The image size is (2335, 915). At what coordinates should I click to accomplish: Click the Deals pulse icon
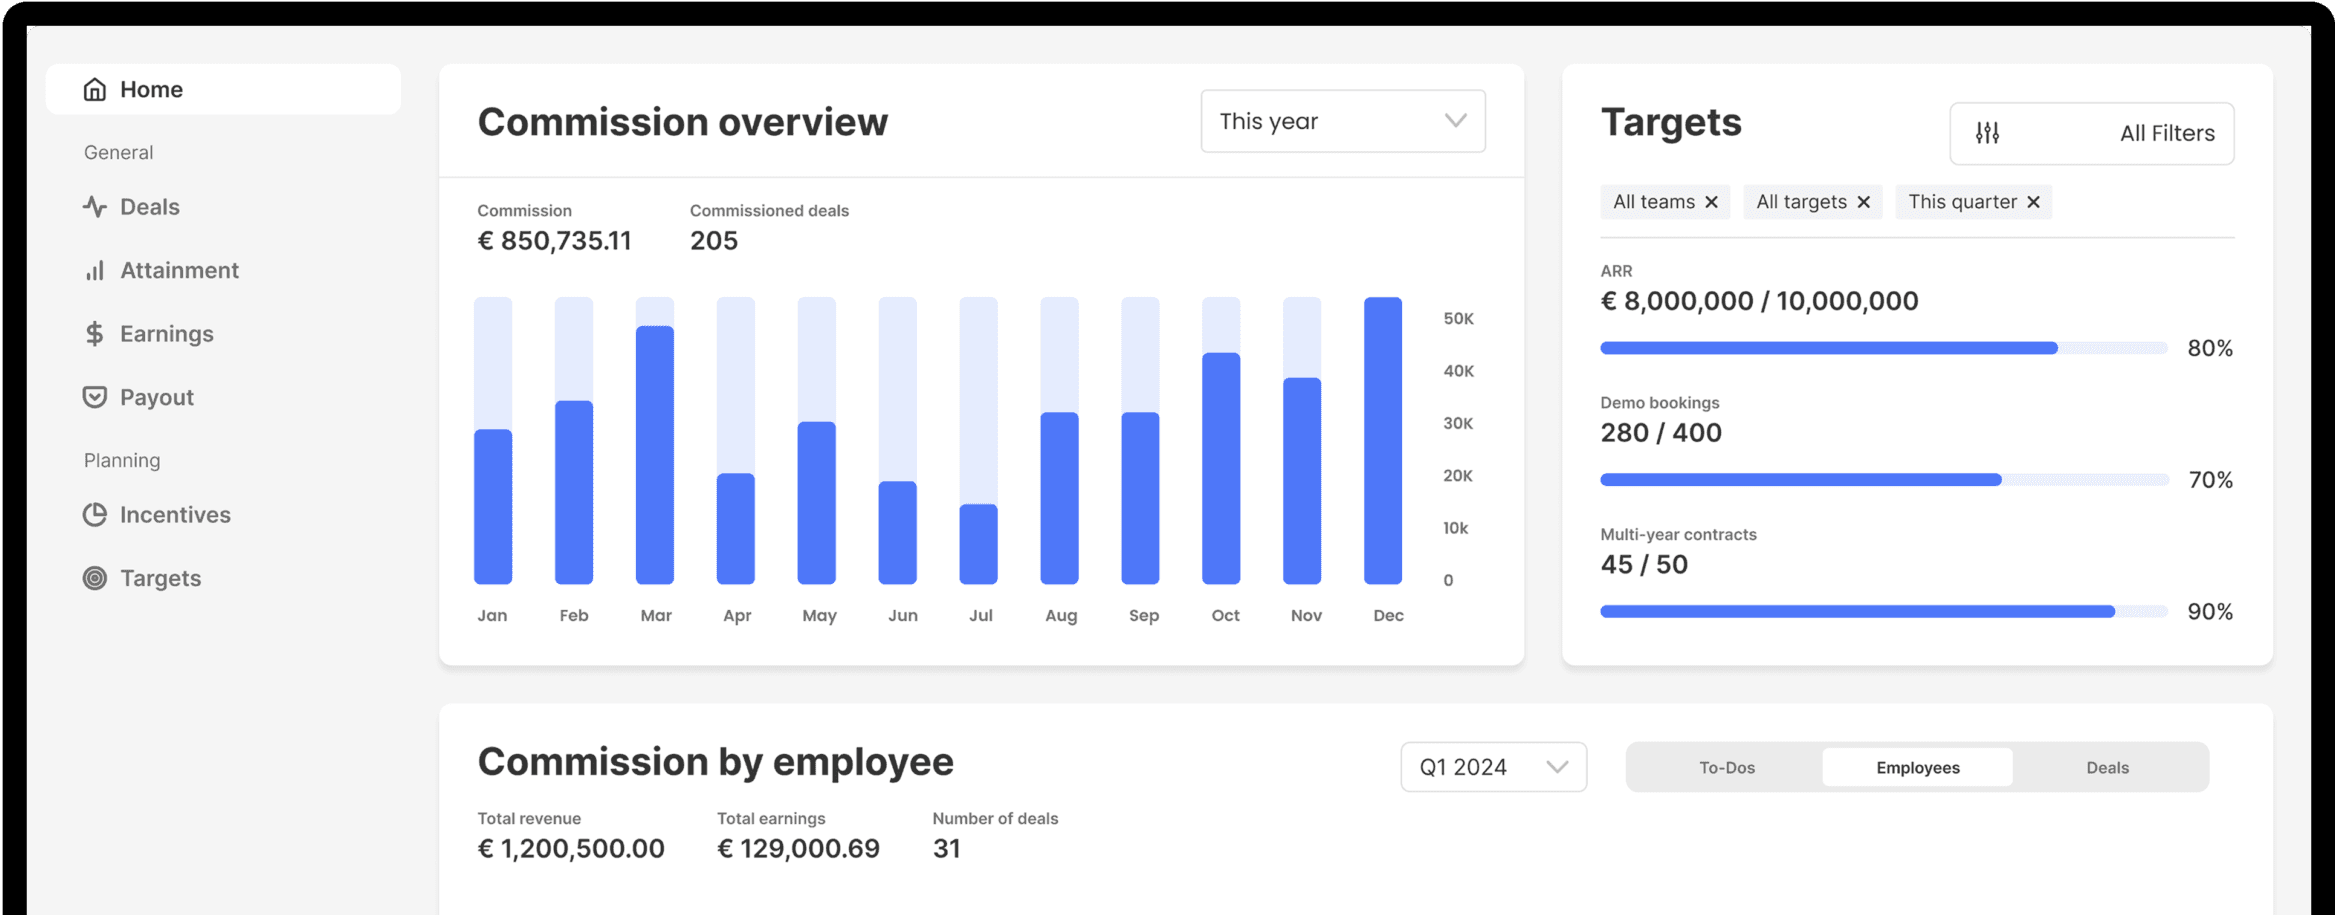coord(94,206)
